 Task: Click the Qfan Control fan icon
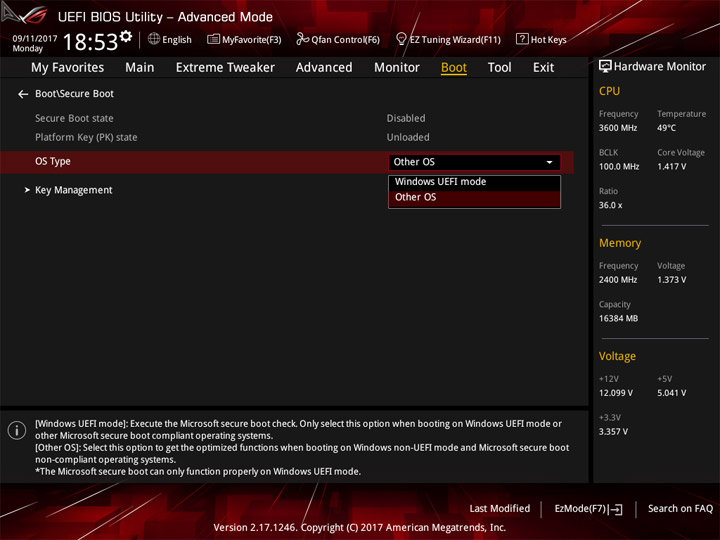(302, 39)
